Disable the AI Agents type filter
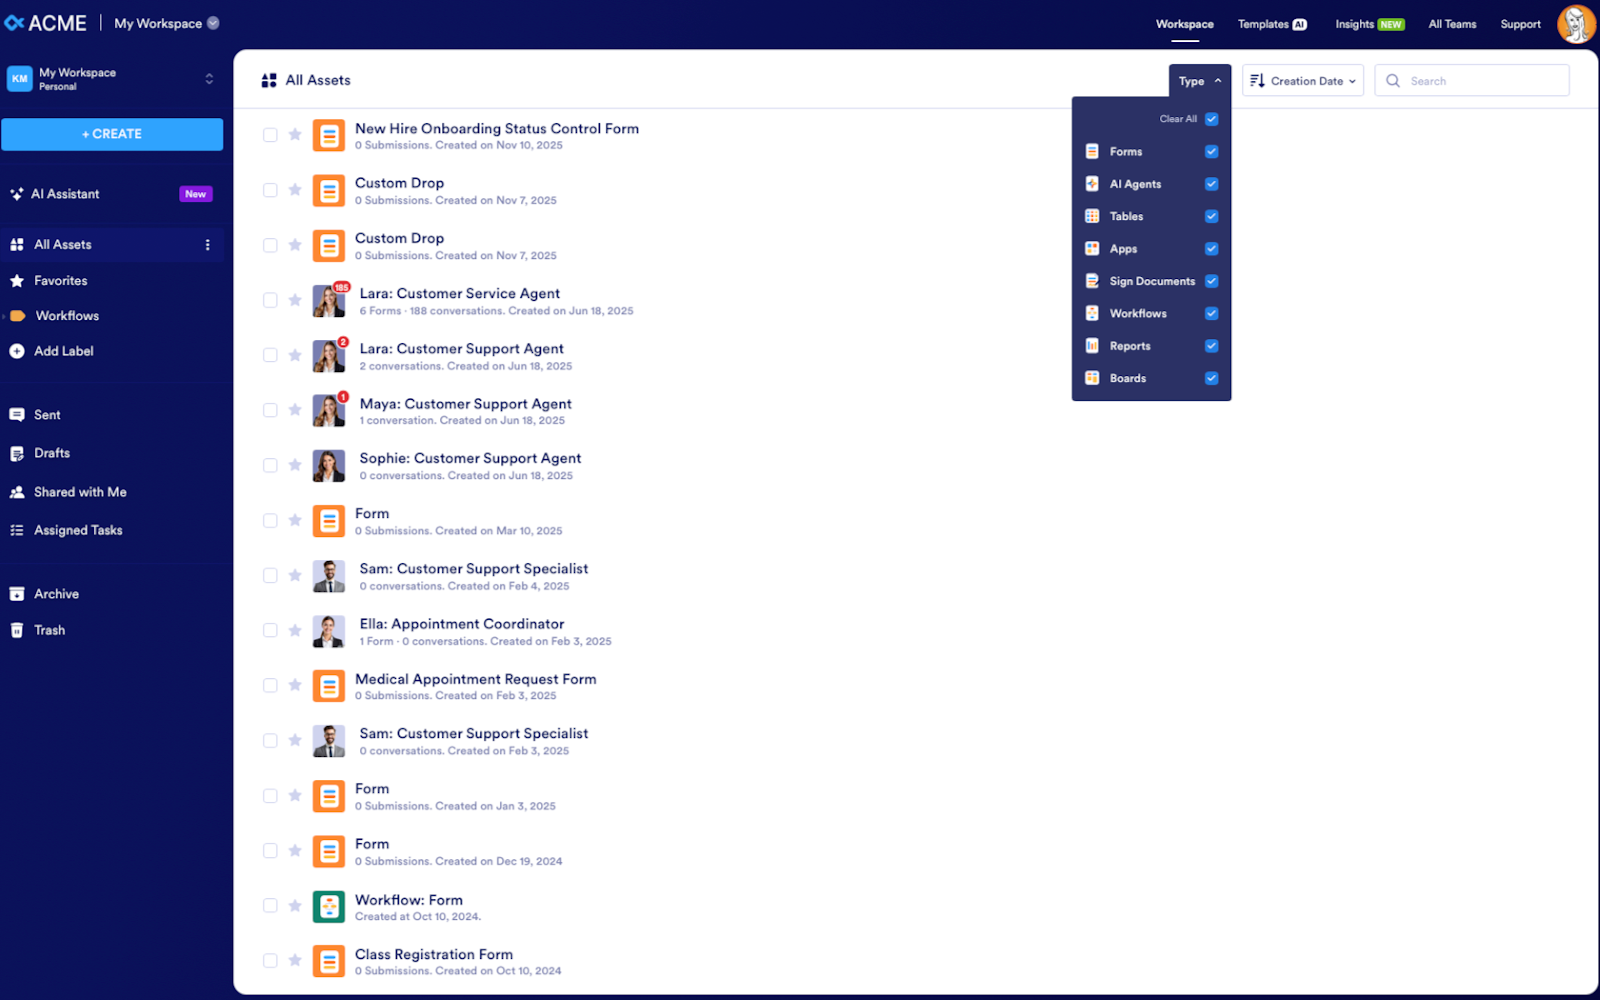The width and height of the screenshot is (1600, 1000). 1210,184
